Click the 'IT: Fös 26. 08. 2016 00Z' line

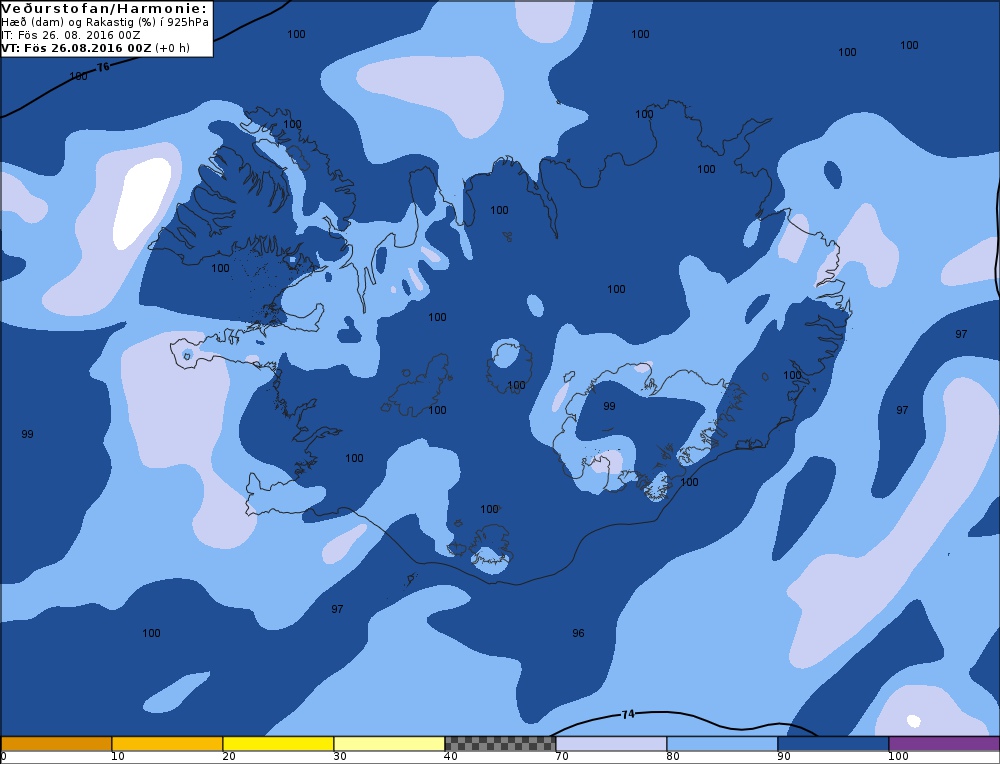71,35
